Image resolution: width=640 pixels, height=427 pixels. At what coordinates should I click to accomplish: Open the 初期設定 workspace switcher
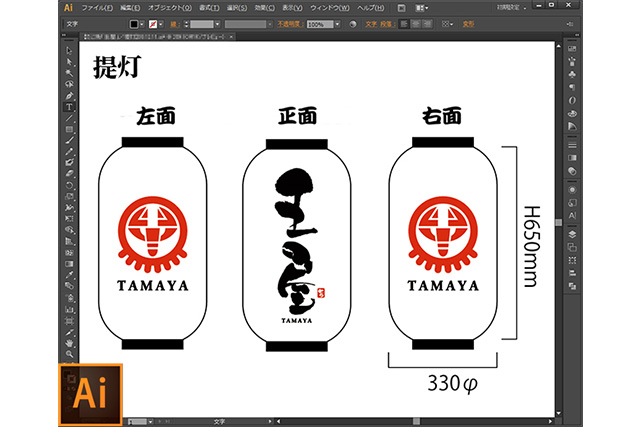coord(511,8)
